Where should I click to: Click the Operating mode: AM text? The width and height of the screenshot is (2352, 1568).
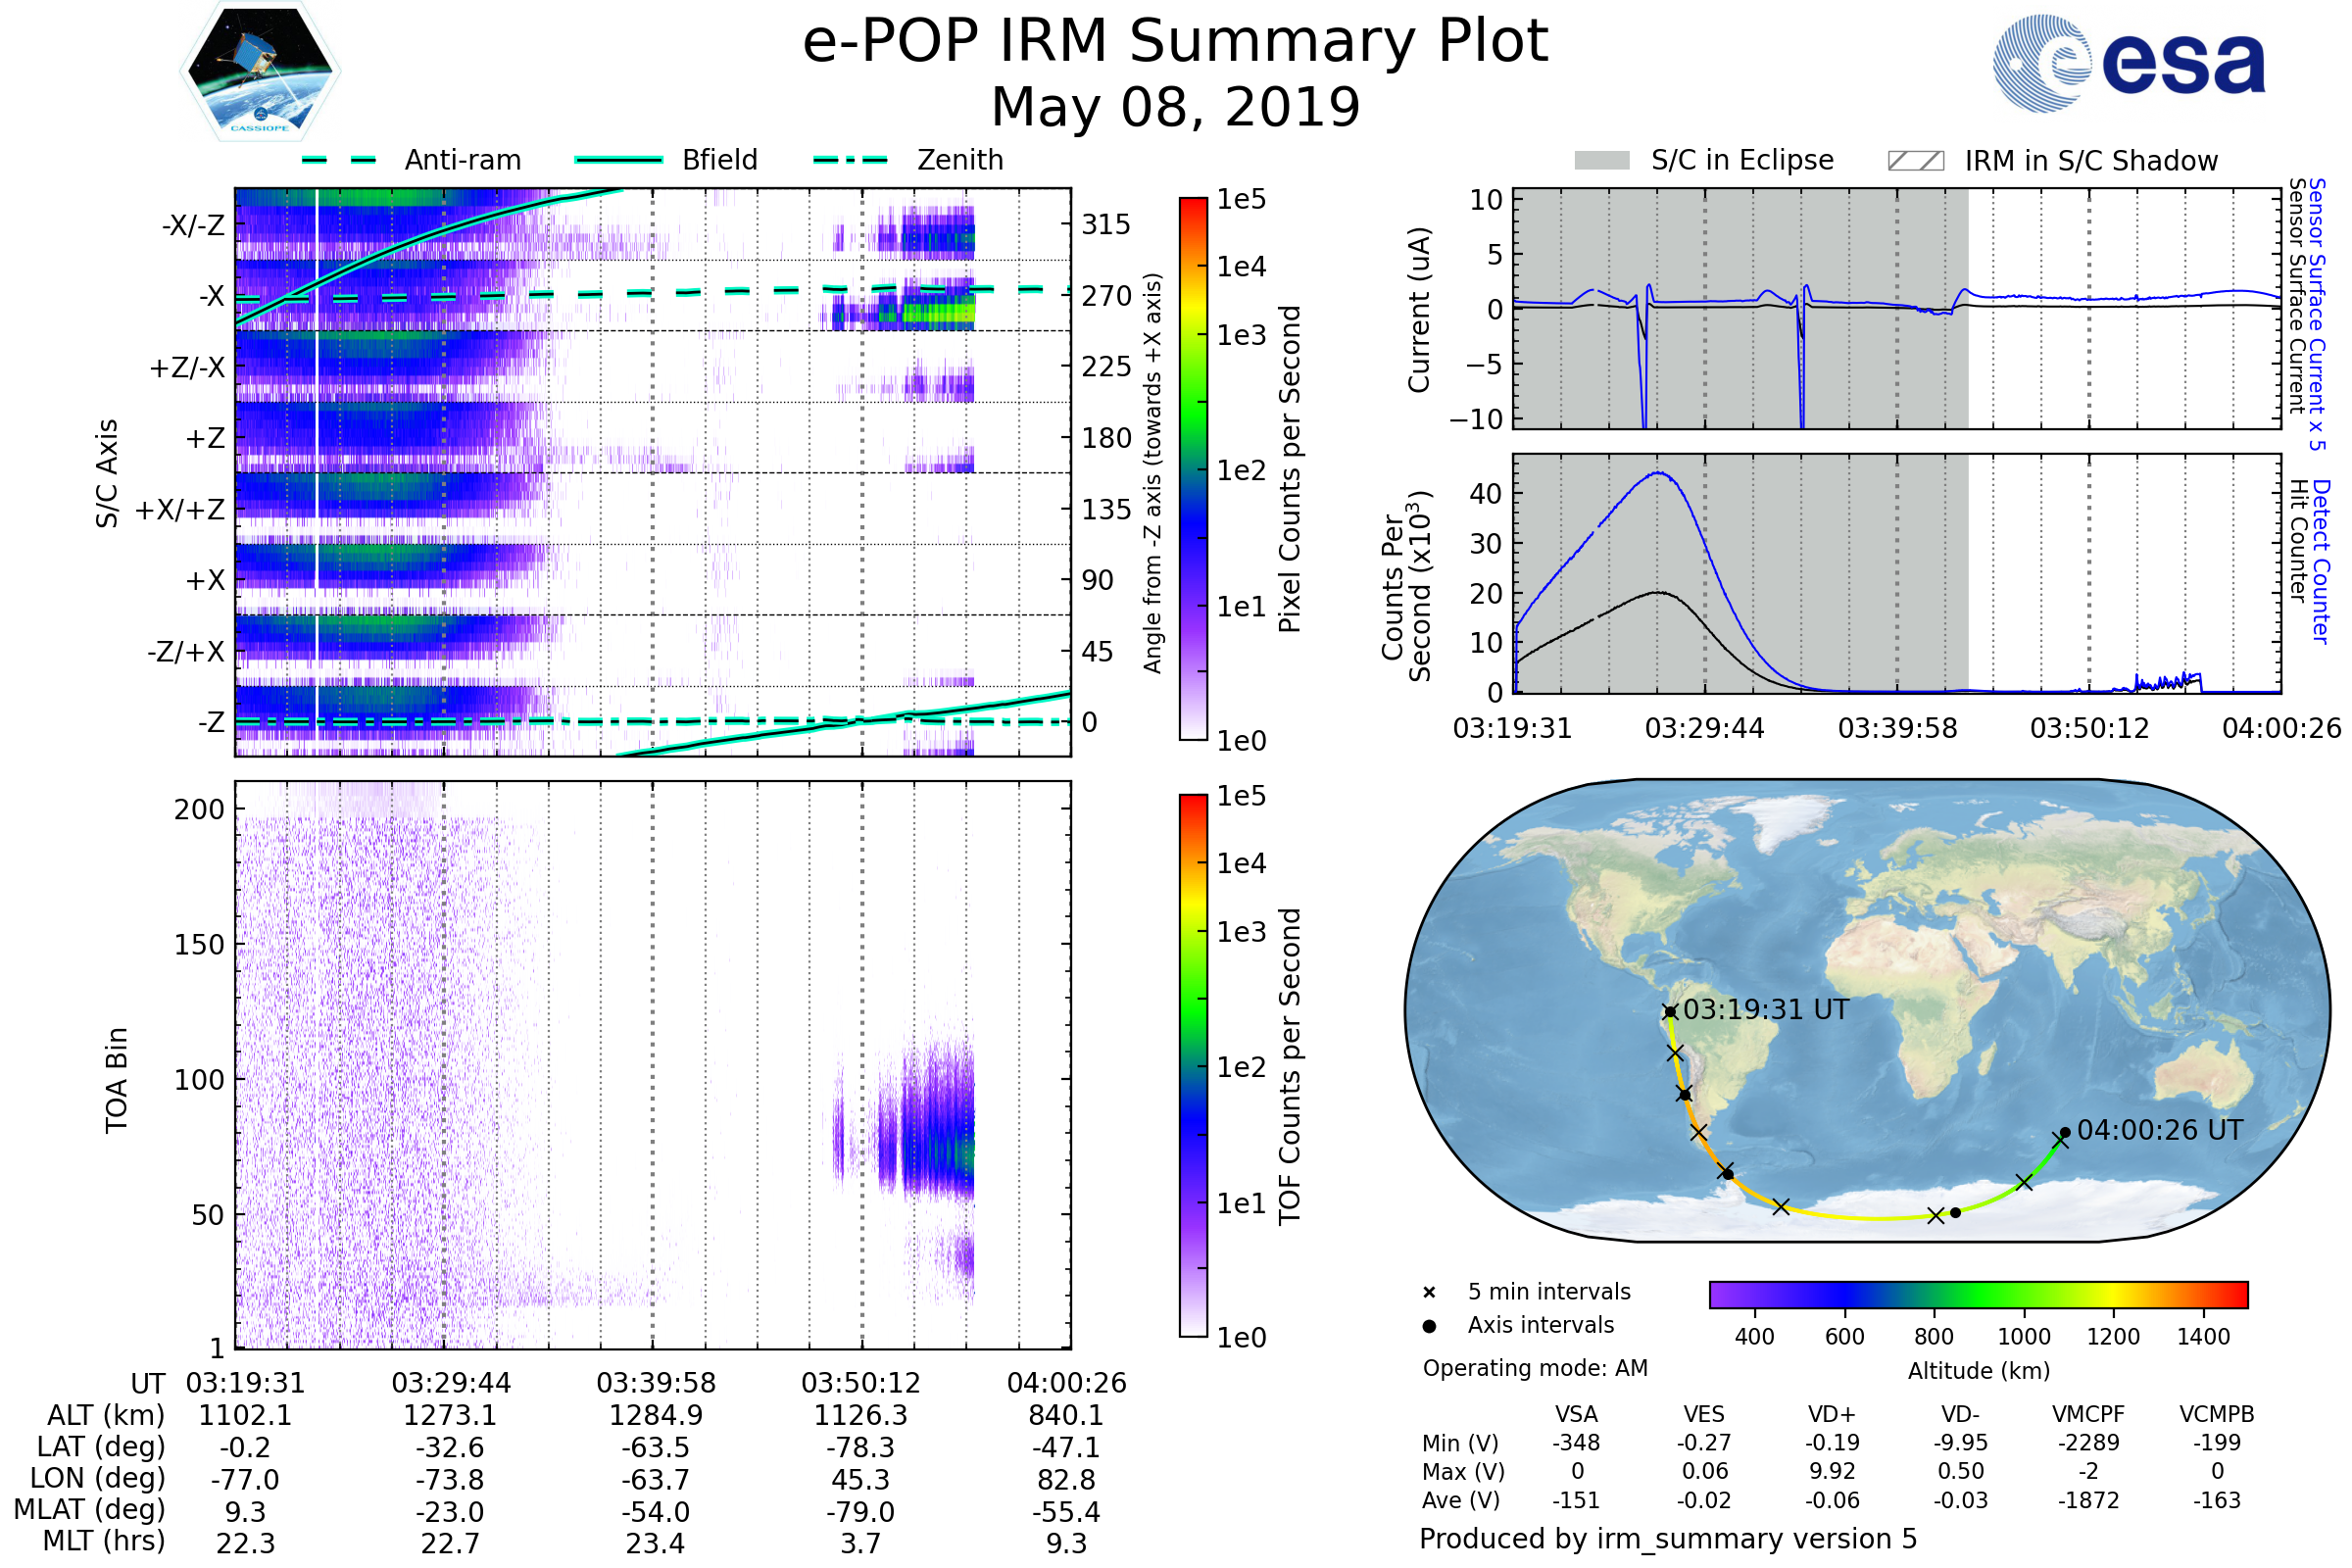click(x=1535, y=1368)
